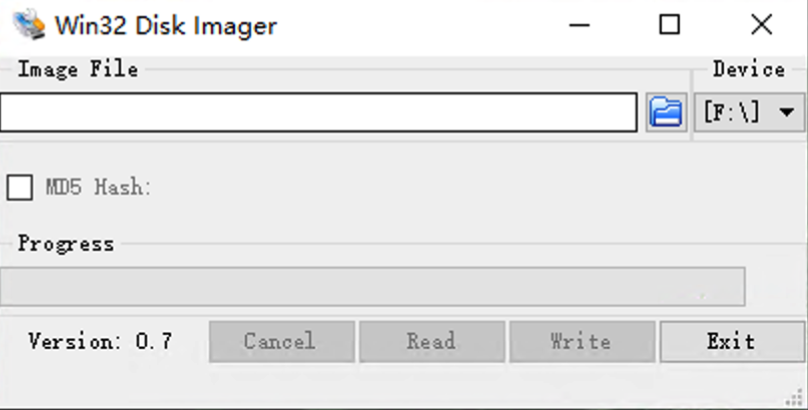
Task: Click the Read button
Action: click(x=431, y=341)
